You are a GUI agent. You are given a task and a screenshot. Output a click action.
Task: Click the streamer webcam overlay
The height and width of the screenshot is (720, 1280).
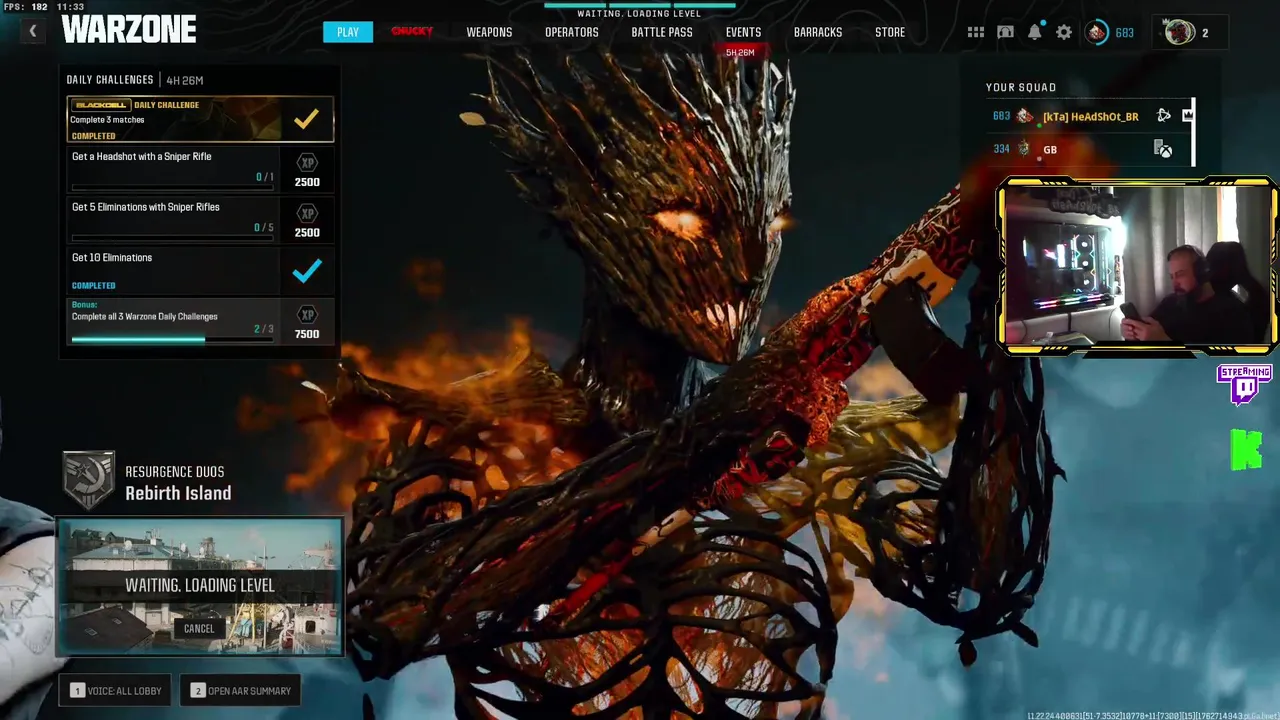point(1138,266)
